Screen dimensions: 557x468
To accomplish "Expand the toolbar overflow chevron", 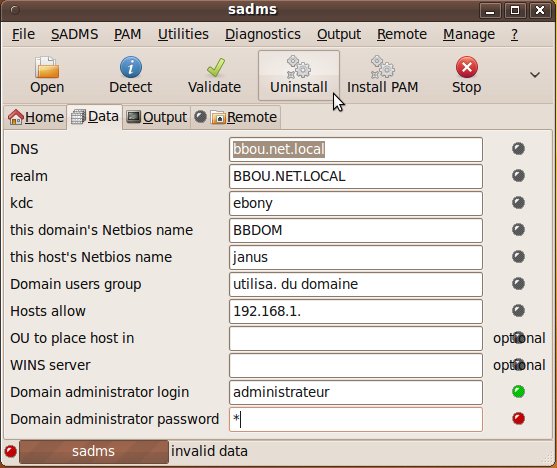I will point(535,75).
